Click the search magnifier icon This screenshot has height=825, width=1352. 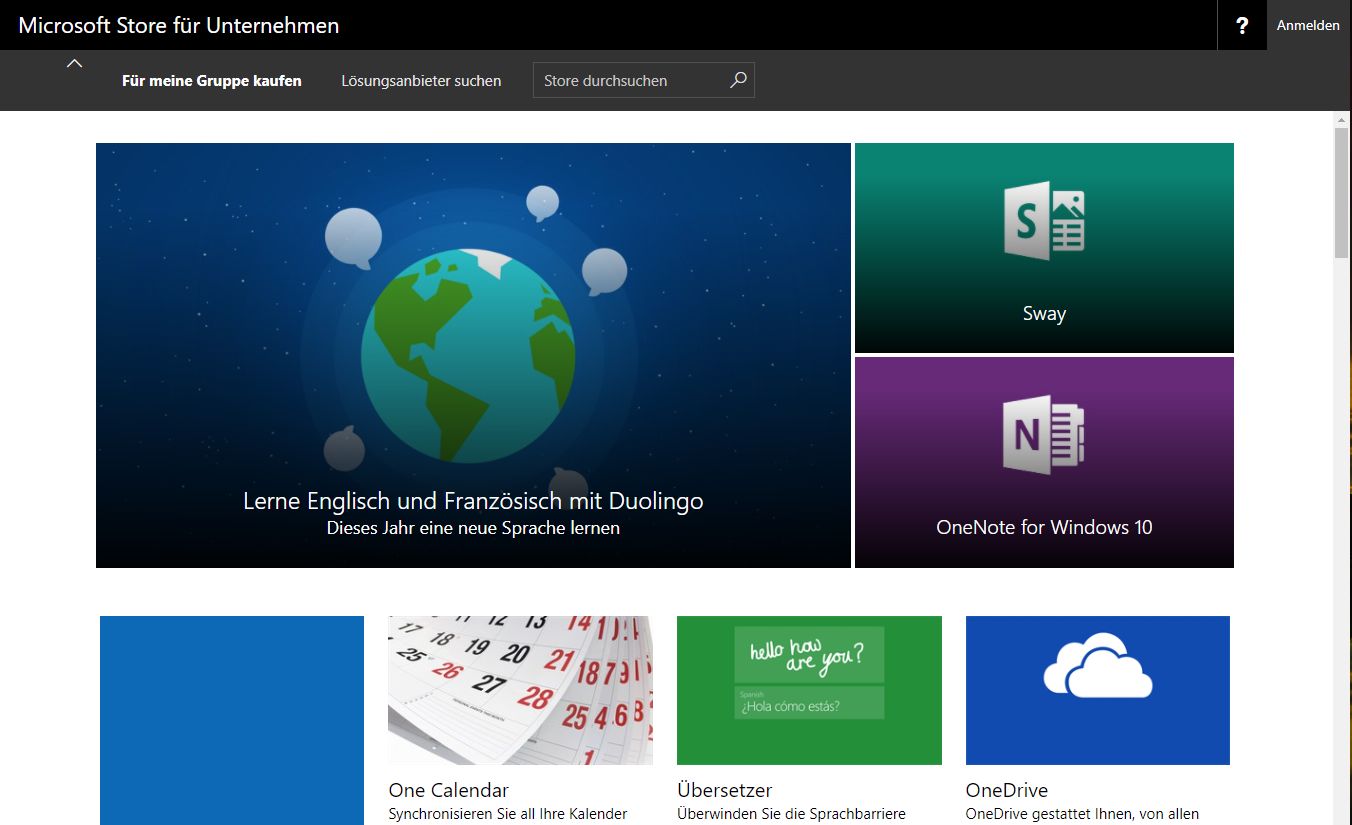(x=738, y=80)
